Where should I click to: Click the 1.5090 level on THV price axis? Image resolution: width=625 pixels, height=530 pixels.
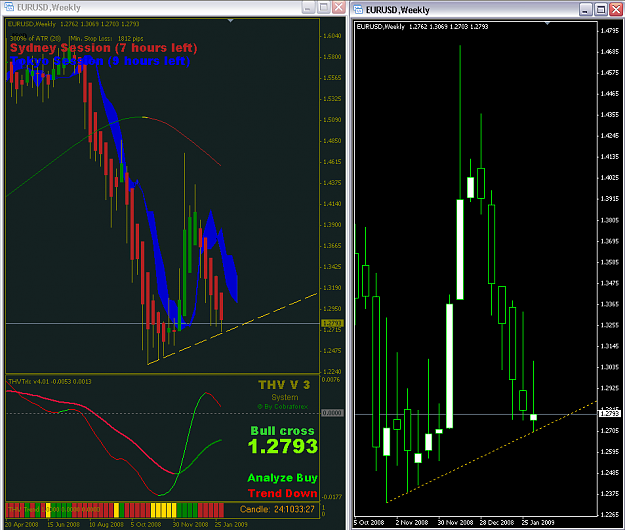point(331,120)
